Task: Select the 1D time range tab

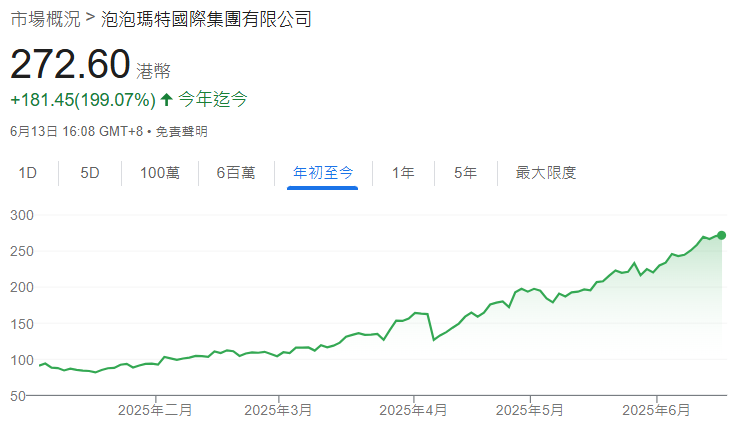Action: [28, 173]
